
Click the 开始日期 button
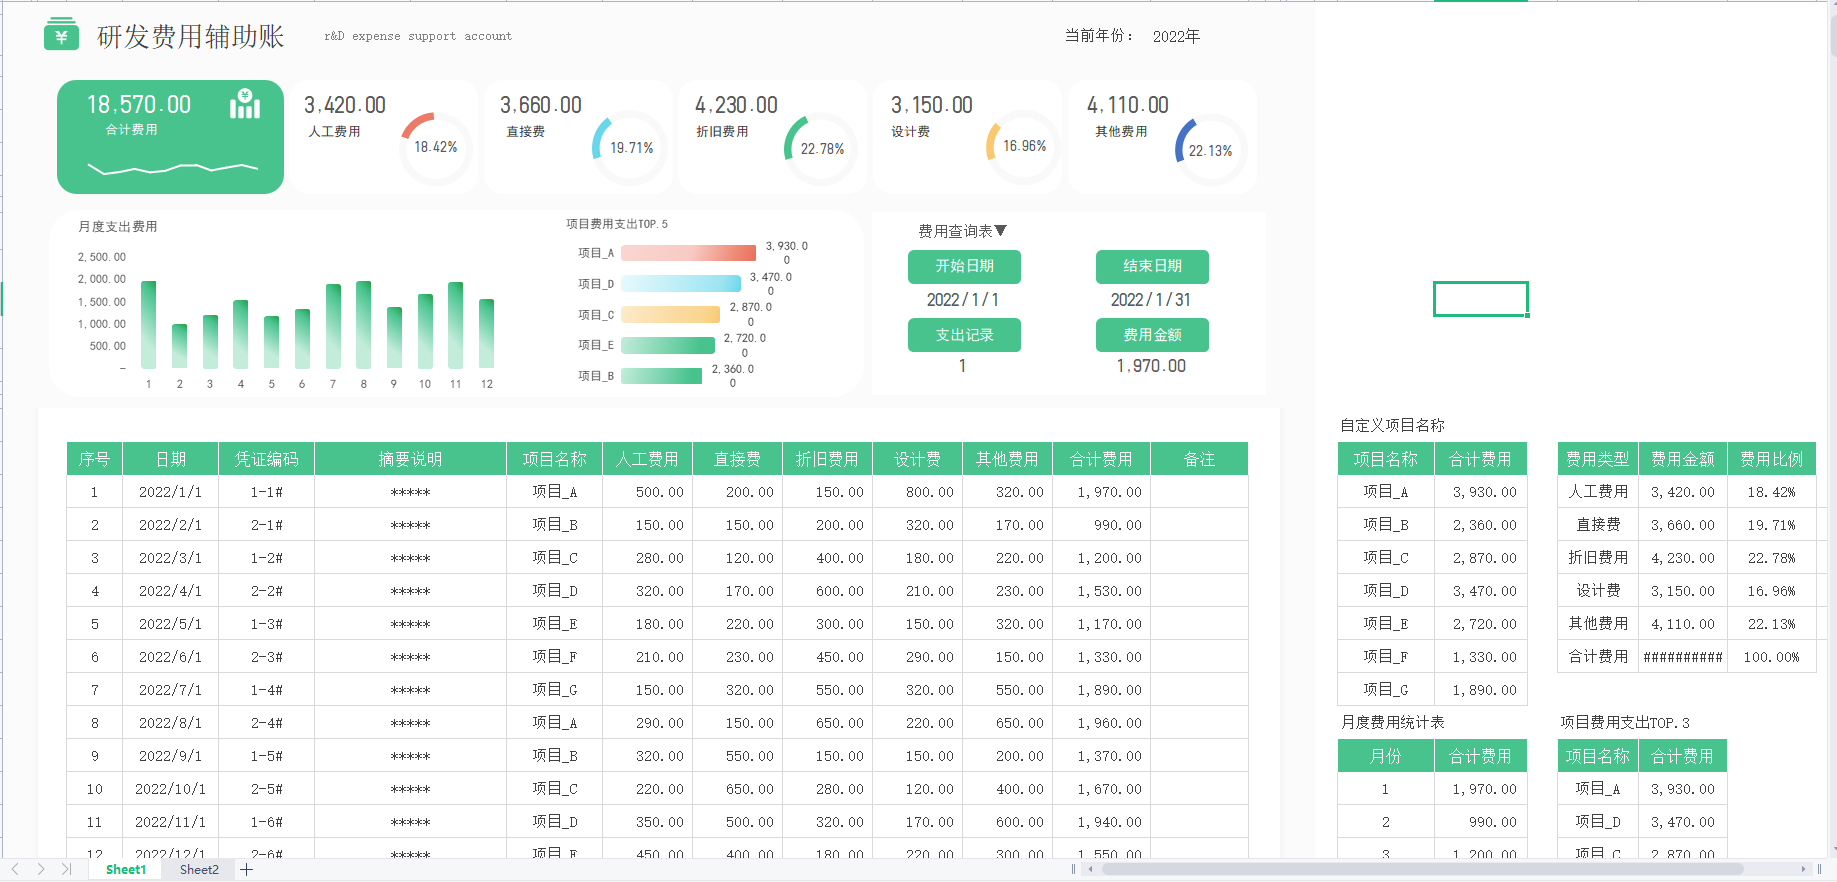[x=964, y=266]
